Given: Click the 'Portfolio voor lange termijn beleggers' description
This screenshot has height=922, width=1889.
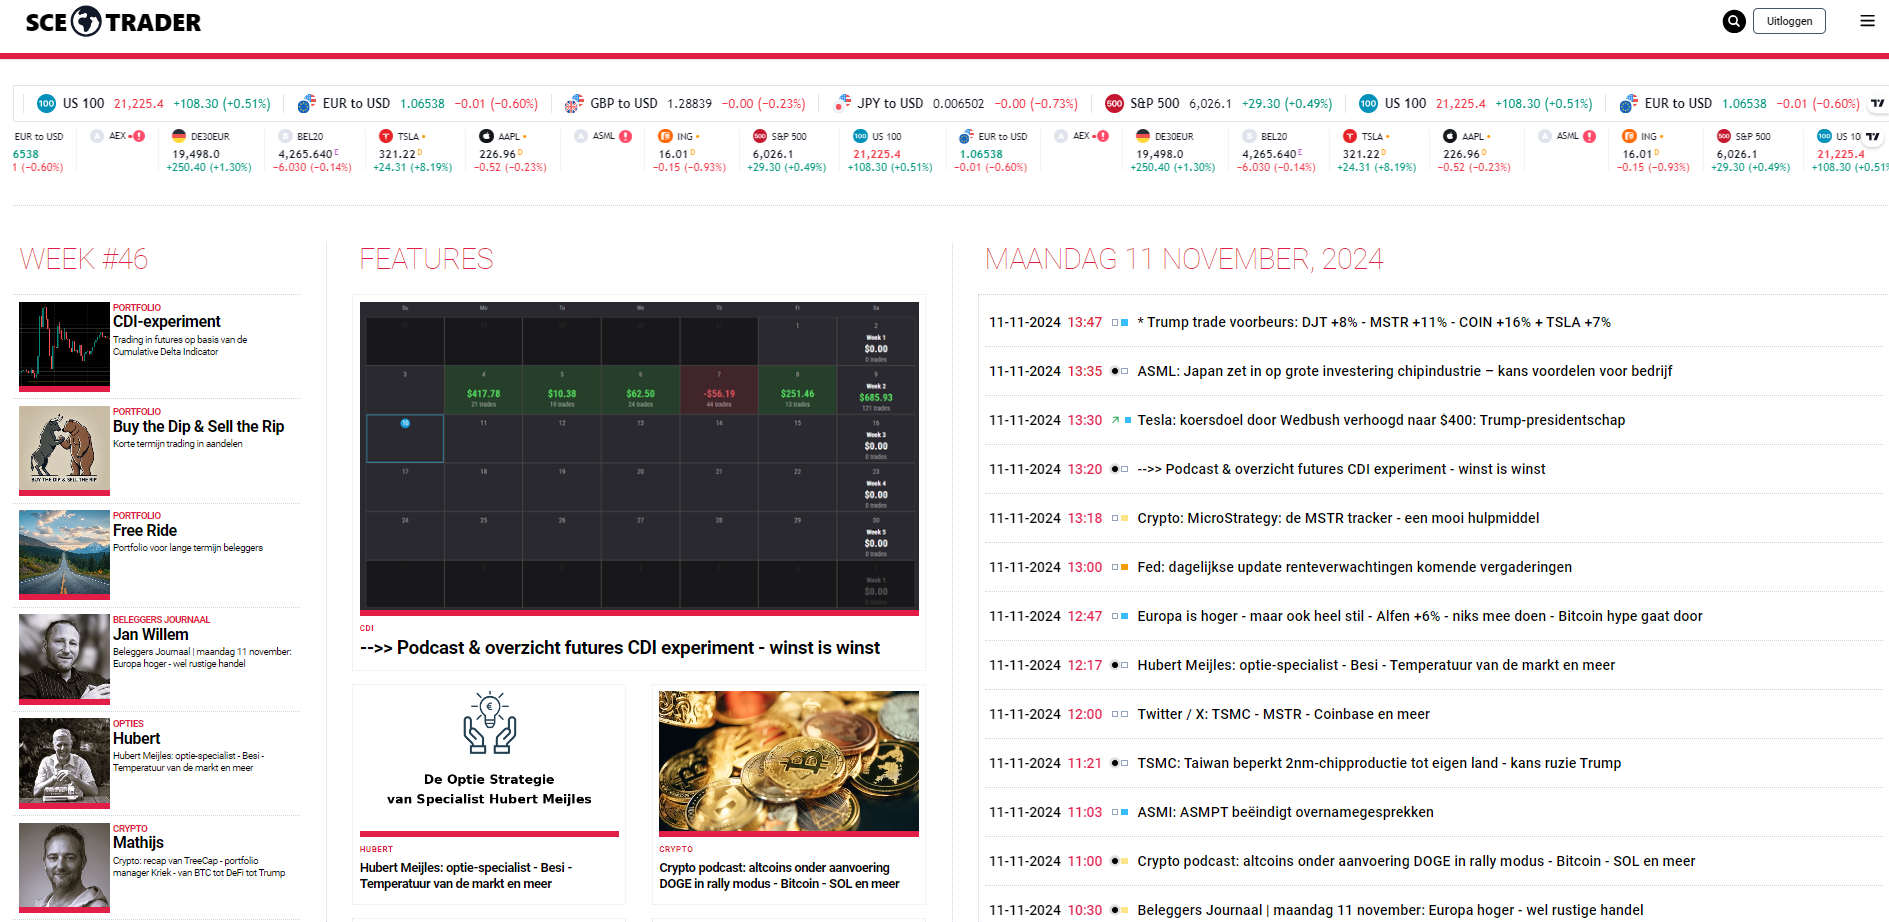Looking at the screenshot, I should pyautogui.click(x=188, y=548).
